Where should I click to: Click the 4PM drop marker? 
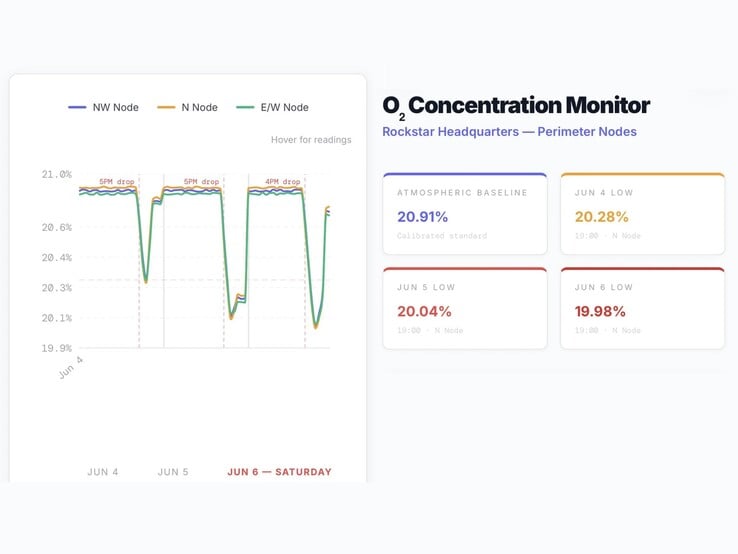point(282,181)
